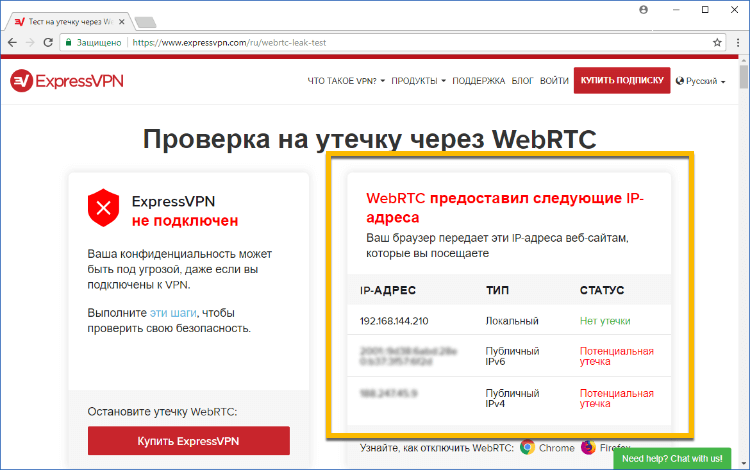The width and height of the screenshot is (750, 470).
Task: Click the 'КУПИТЬ ПОДПИСКУ' button
Action: click(x=622, y=80)
